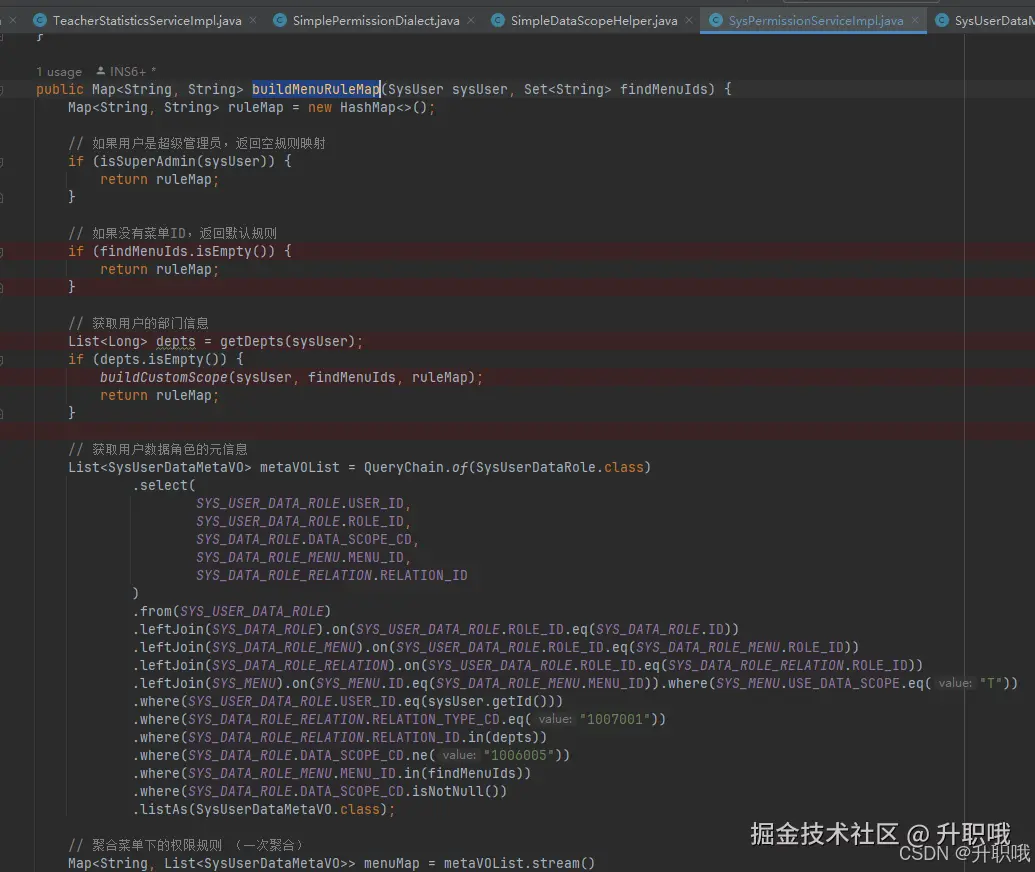Switch to the TeacherStatisticsServiceImpl.java tab
This screenshot has width=1035, height=872.
point(147,20)
